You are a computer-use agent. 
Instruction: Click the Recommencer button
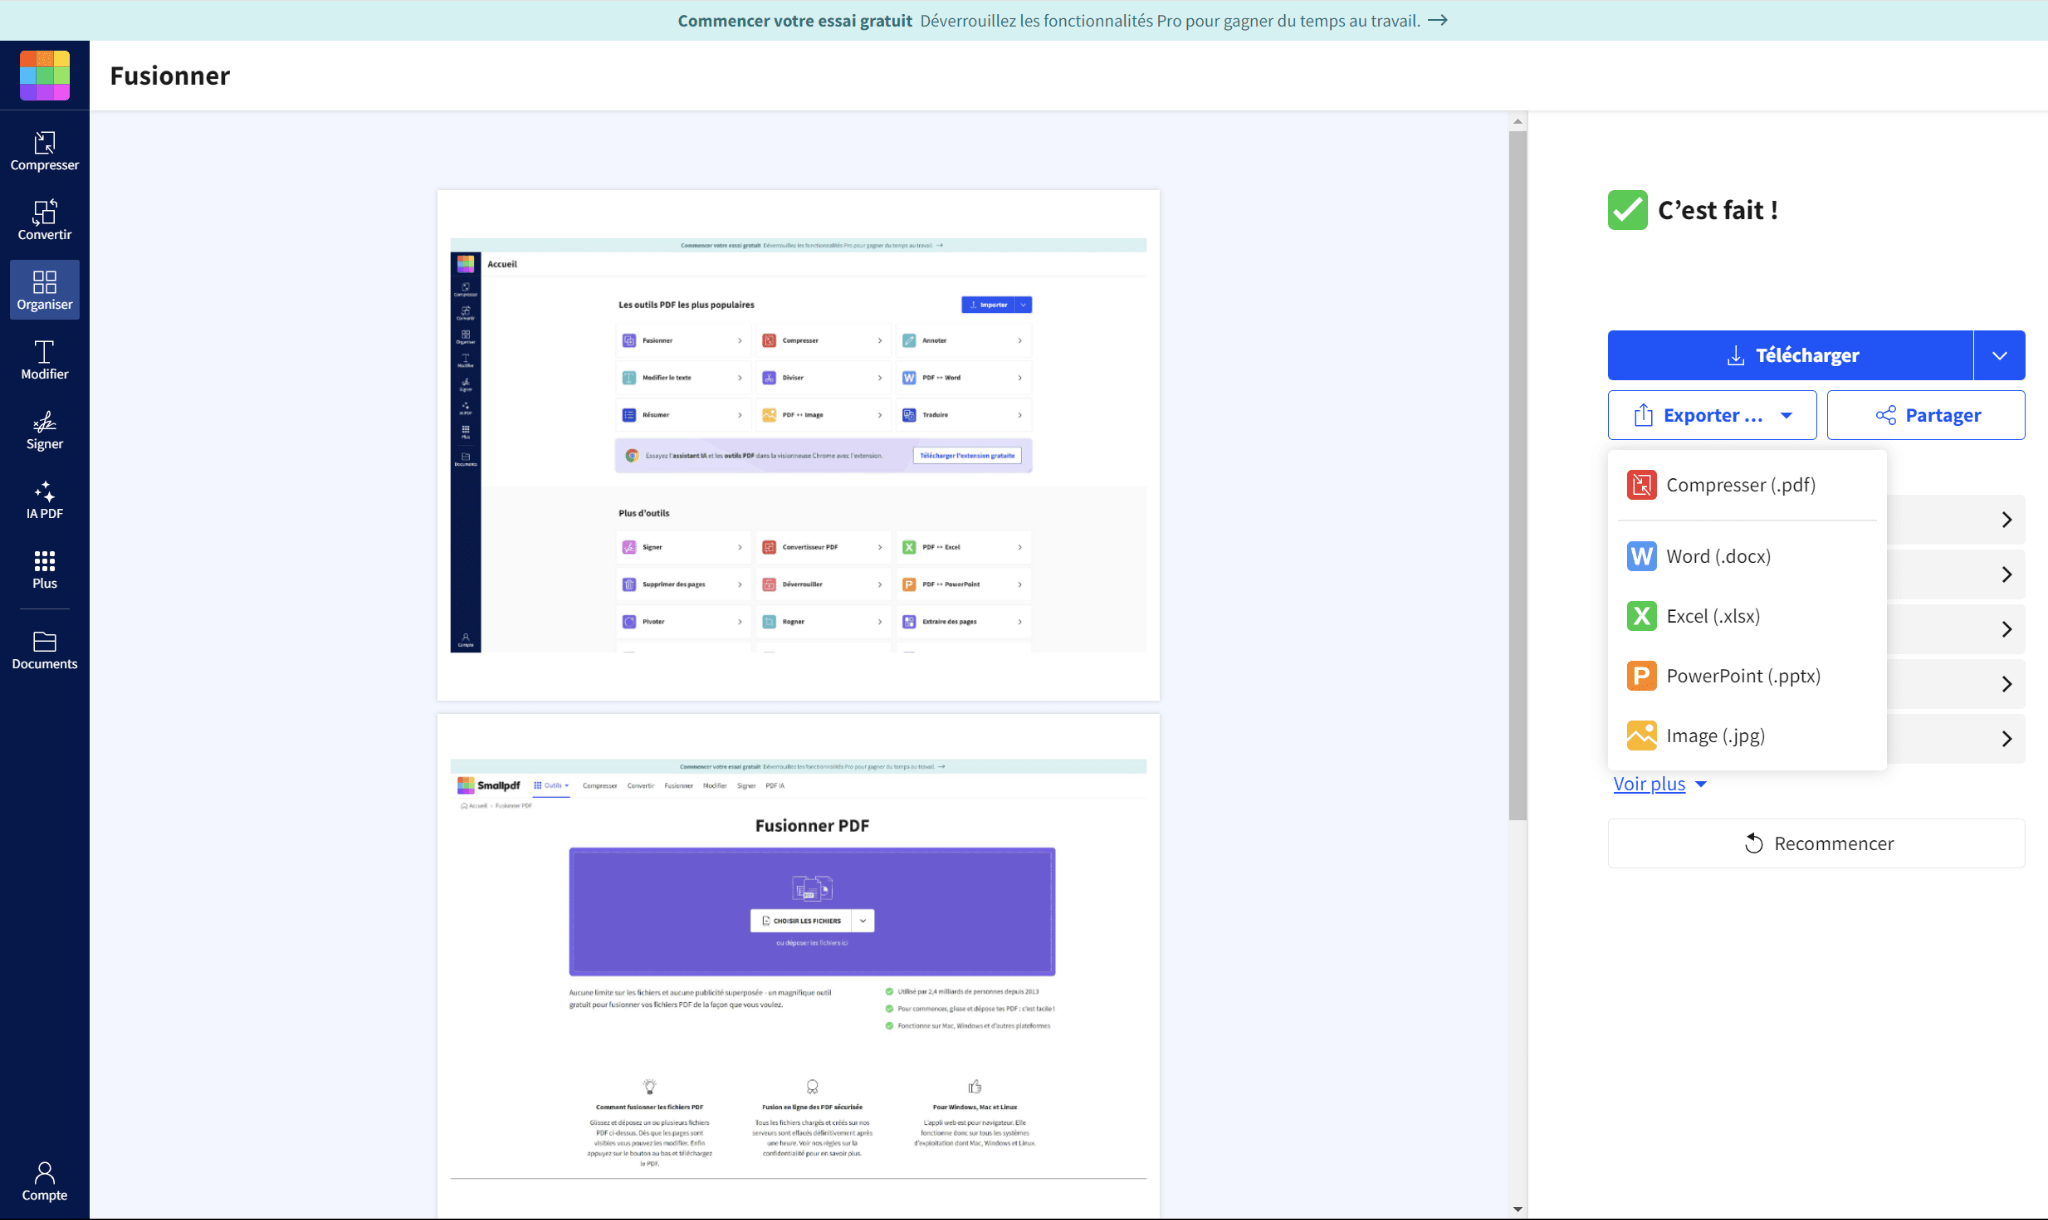[x=1816, y=843]
